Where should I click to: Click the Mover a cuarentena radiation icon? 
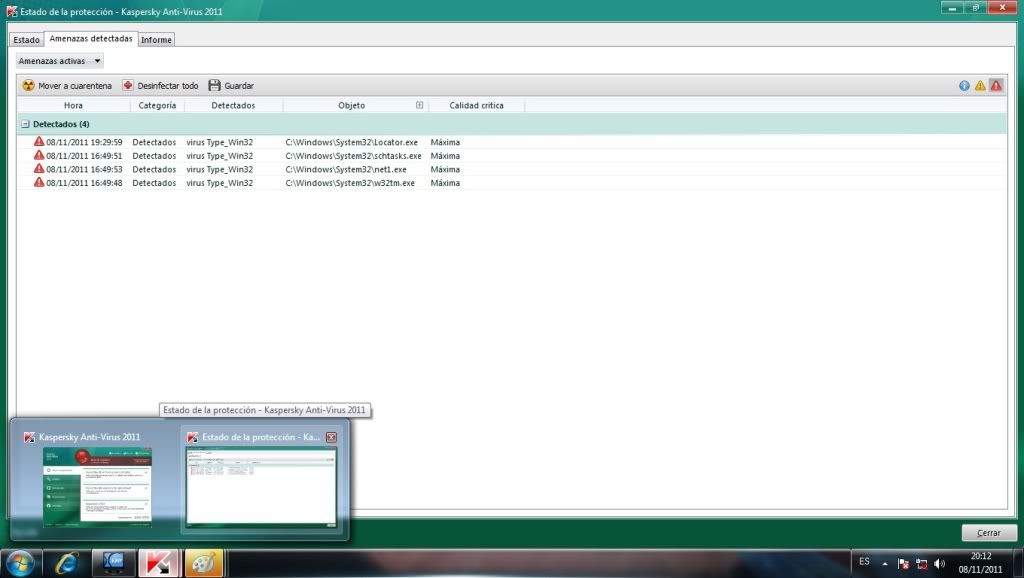[x=28, y=86]
